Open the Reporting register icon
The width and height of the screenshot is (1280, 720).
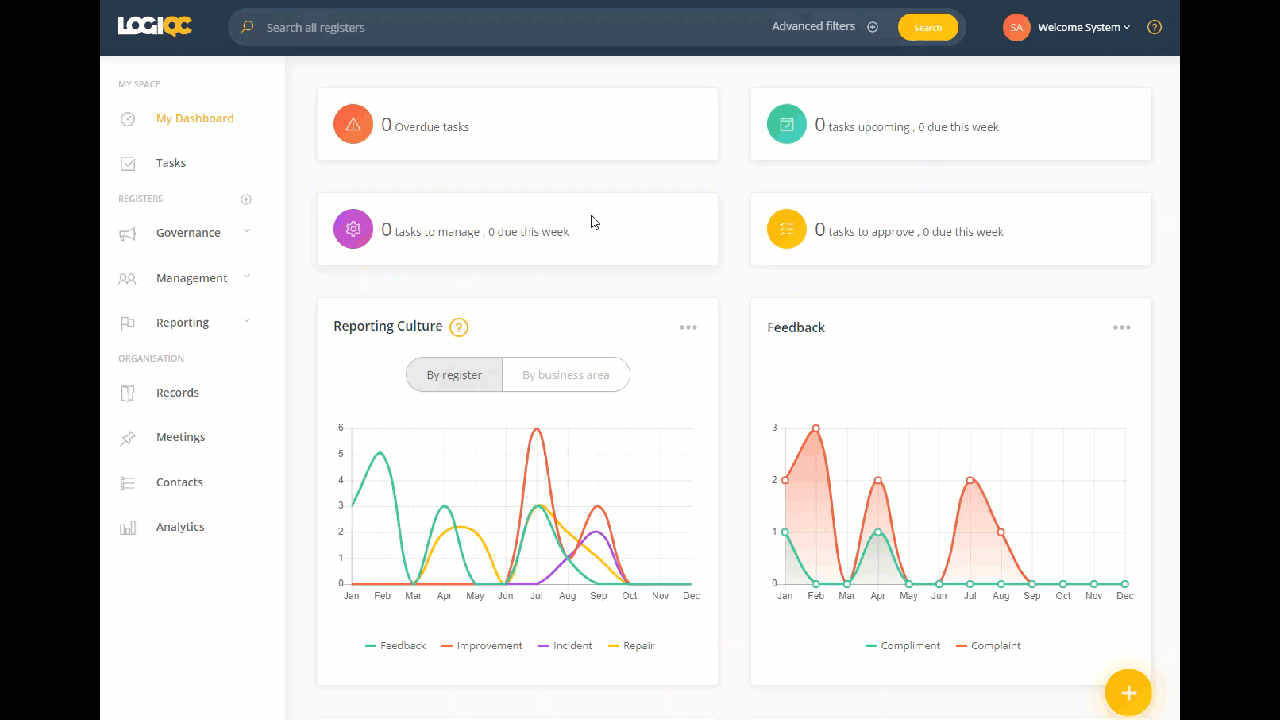coord(128,322)
